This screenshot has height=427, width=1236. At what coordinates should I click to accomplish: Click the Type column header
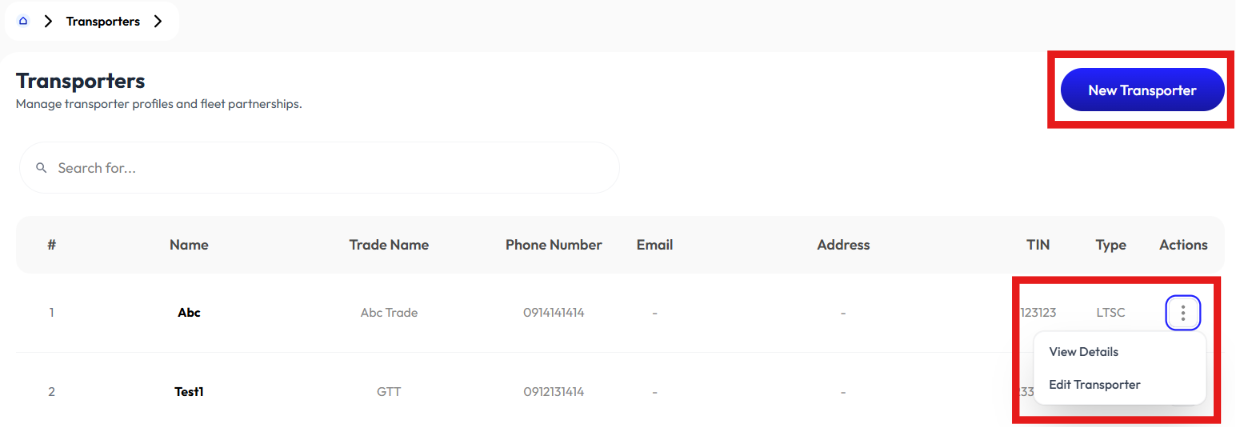point(1111,245)
